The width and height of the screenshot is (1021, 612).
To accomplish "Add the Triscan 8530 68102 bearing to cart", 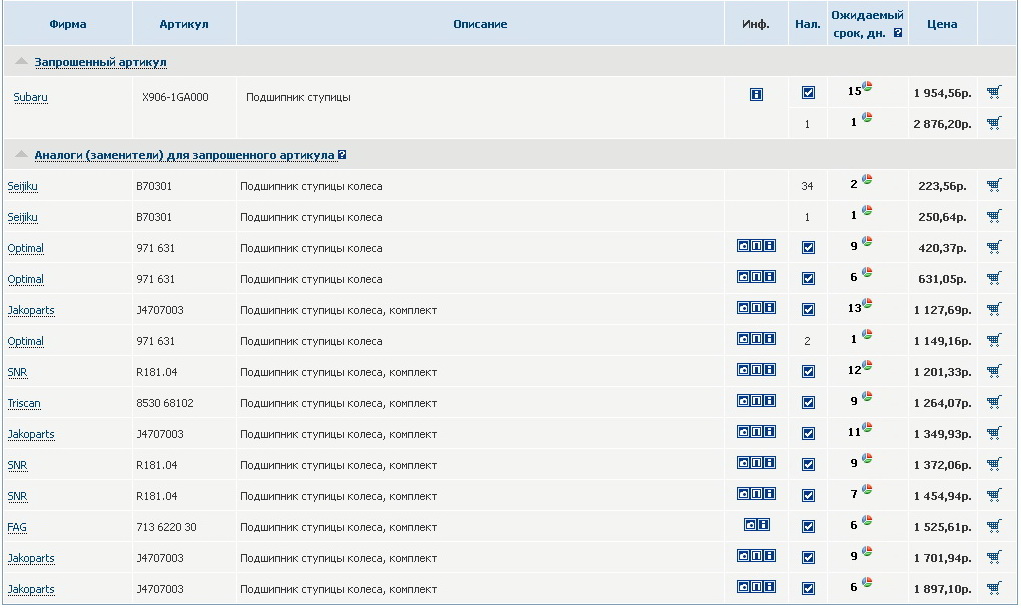I will 993,402.
